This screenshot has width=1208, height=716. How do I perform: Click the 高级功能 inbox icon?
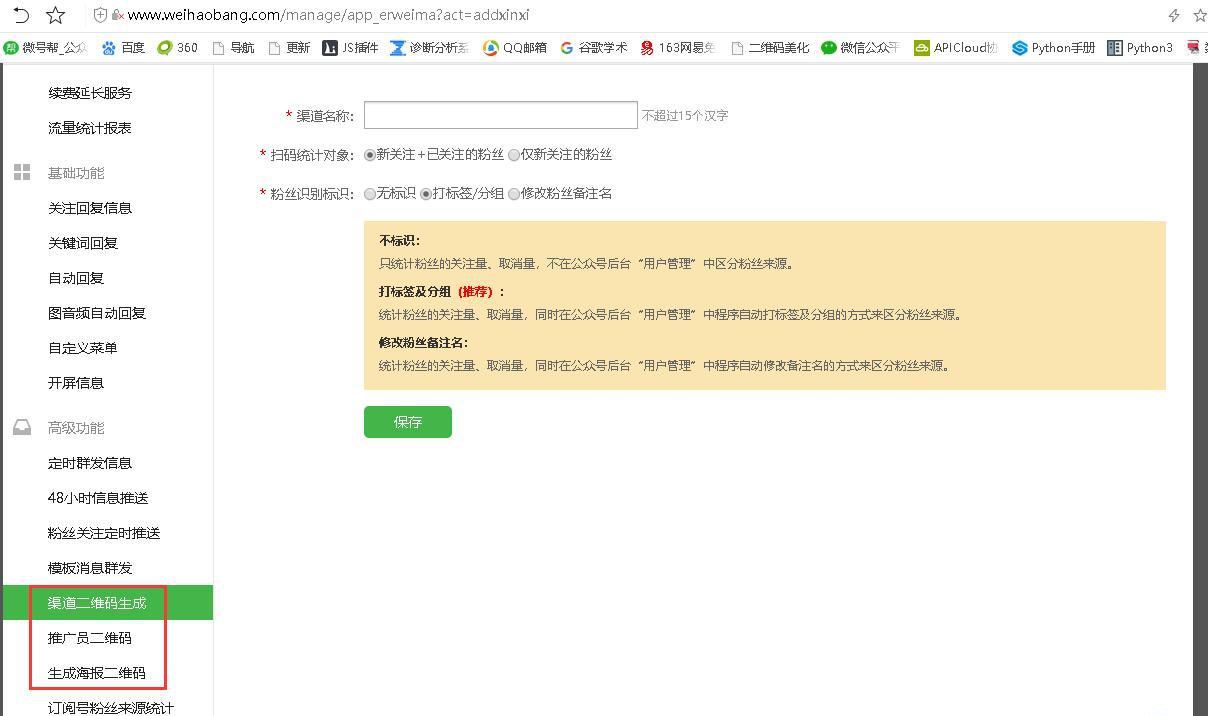pyautogui.click(x=22, y=426)
